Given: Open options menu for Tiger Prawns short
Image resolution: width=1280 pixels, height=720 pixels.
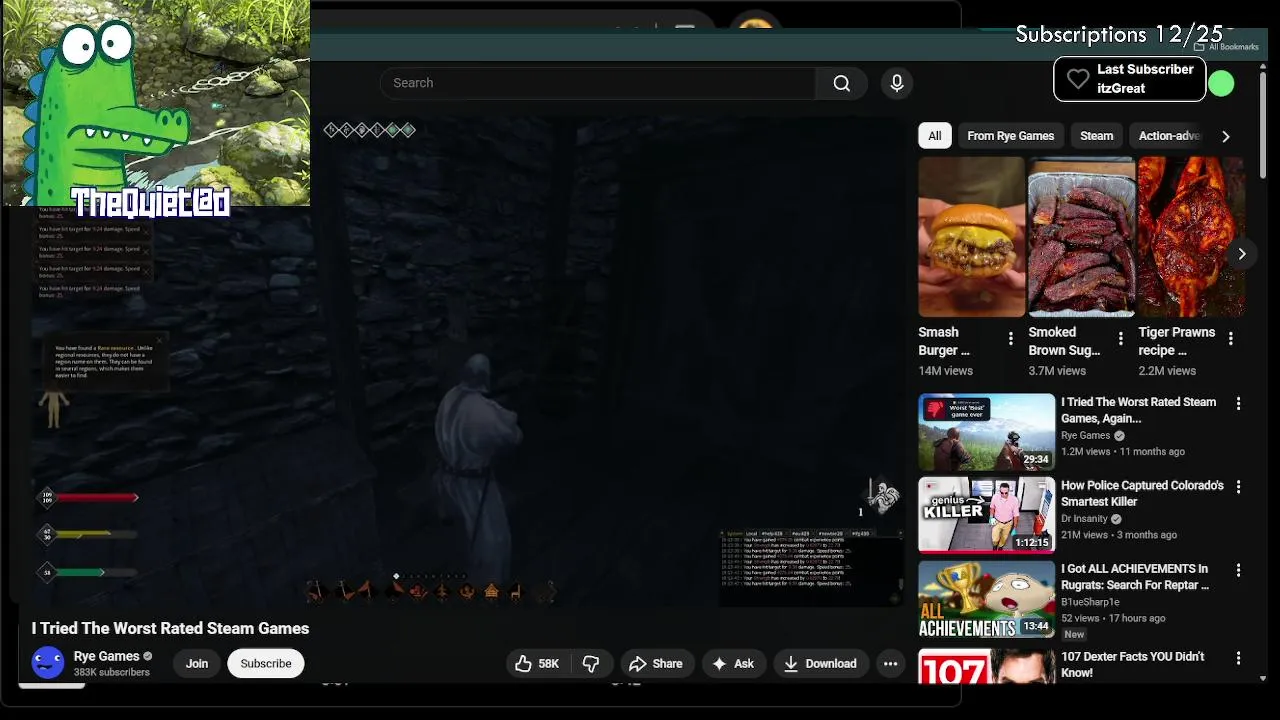Looking at the screenshot, I should 1230,339.
